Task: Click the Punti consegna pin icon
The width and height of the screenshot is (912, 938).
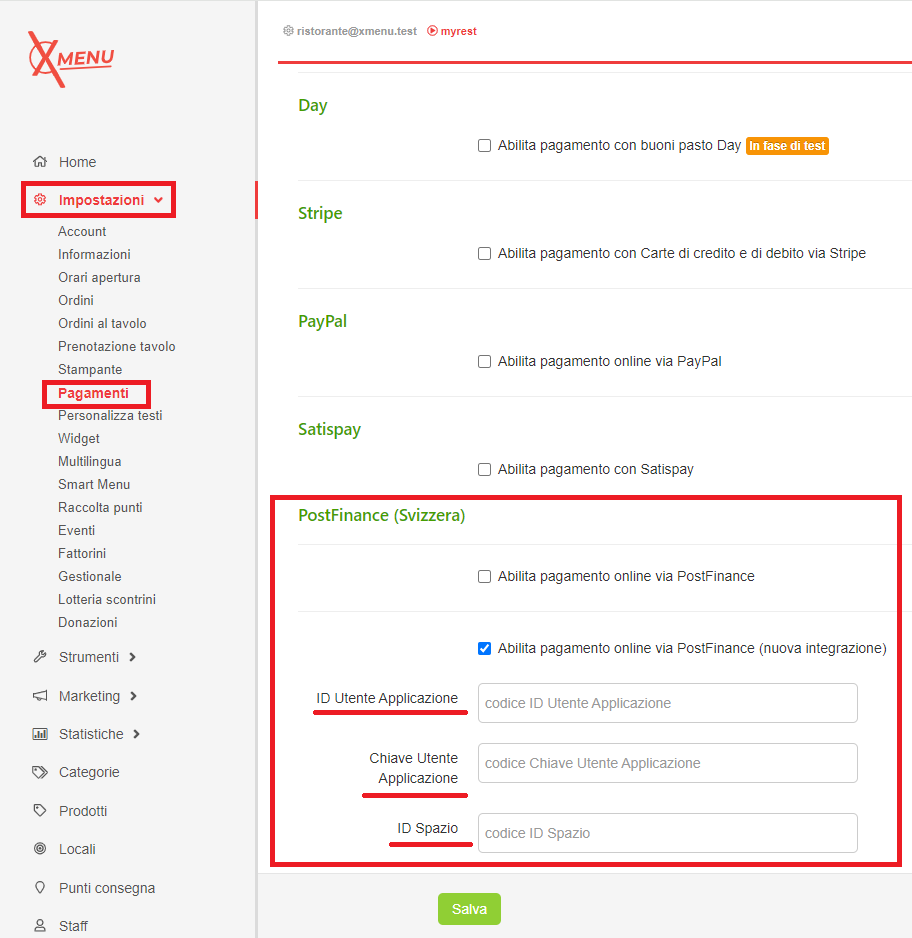Action: point(40,888)
